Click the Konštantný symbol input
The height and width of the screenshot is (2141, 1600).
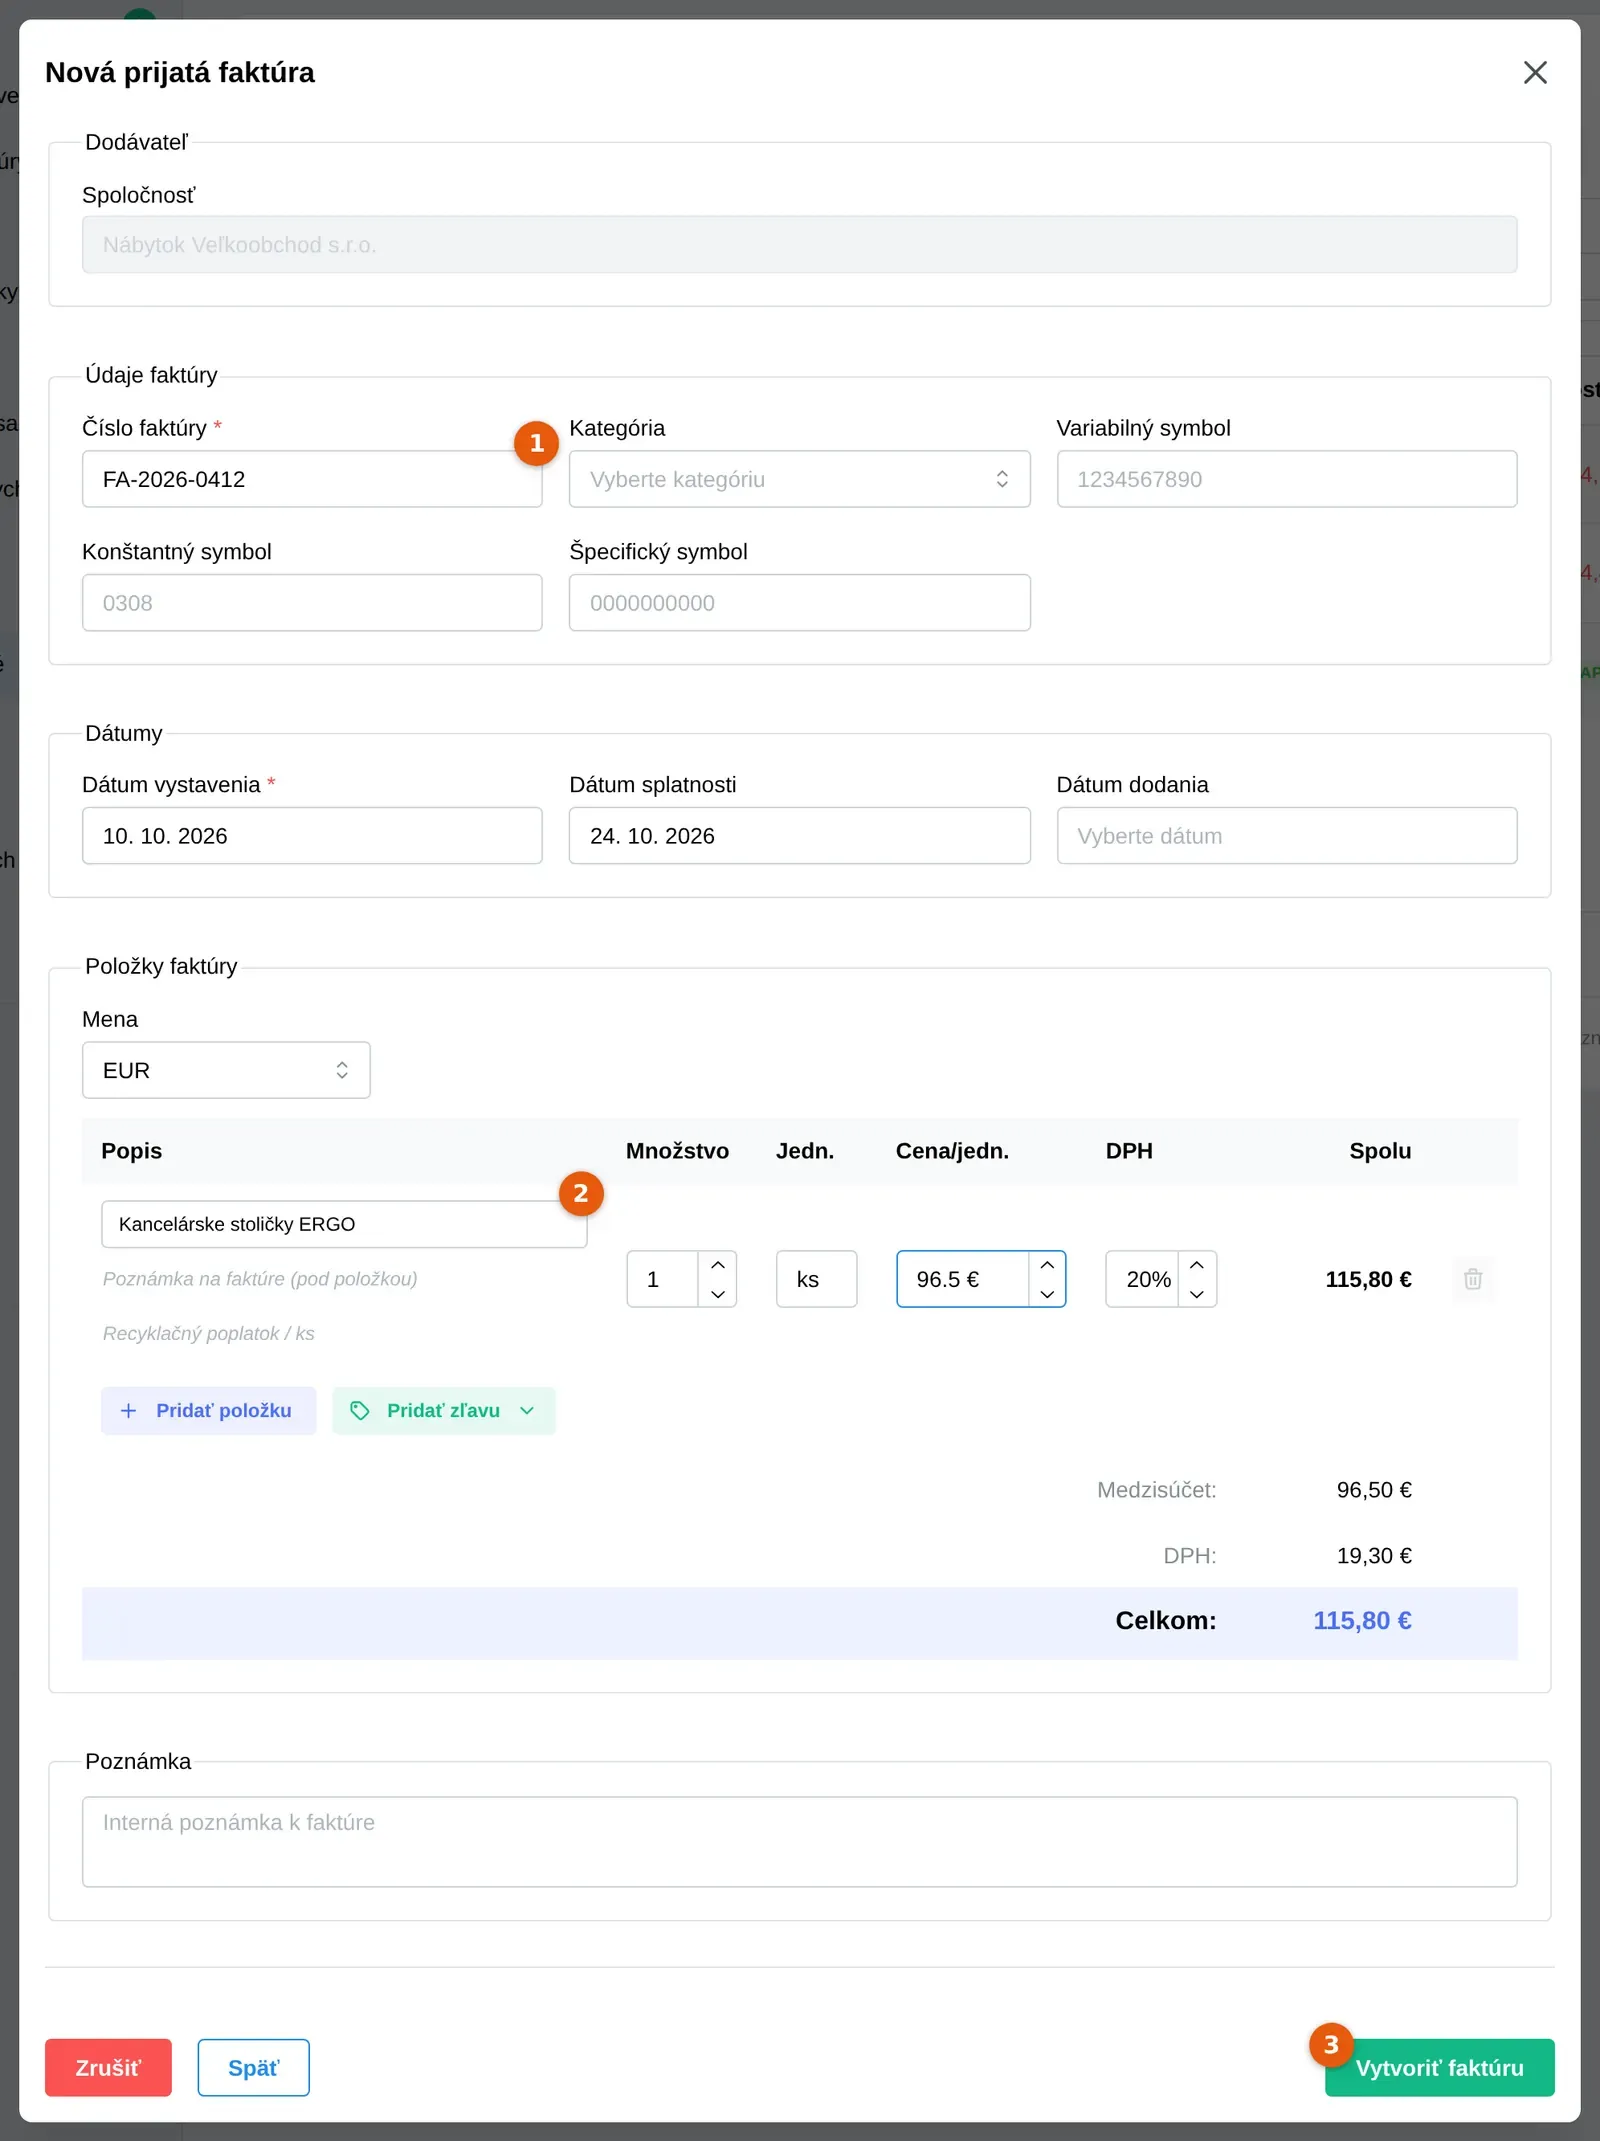(312, 603)
